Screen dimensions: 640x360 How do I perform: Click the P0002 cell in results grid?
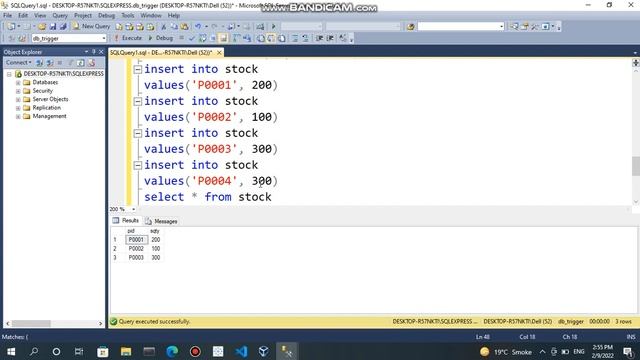pos(136,249)
